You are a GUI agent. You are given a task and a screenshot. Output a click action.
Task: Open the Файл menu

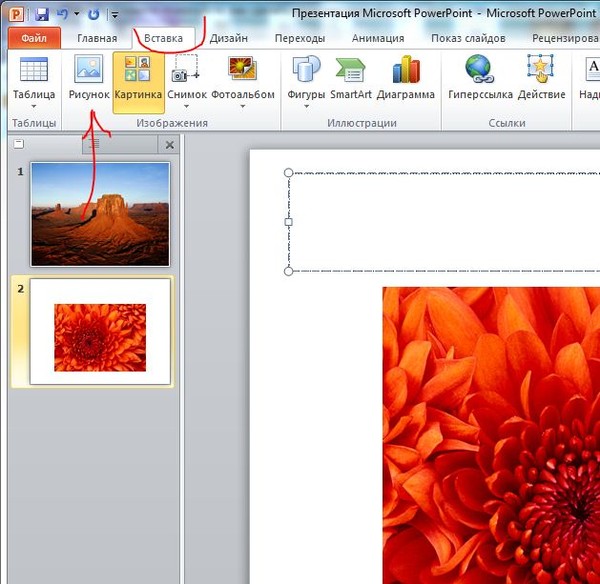[x=34, y=38]
